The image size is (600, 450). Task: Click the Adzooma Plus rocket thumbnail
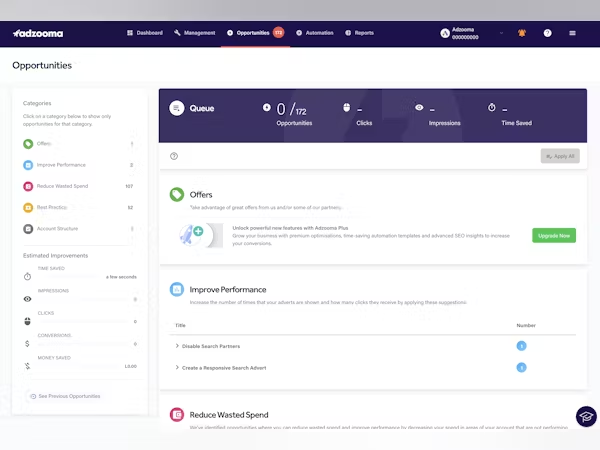(201, 235)
